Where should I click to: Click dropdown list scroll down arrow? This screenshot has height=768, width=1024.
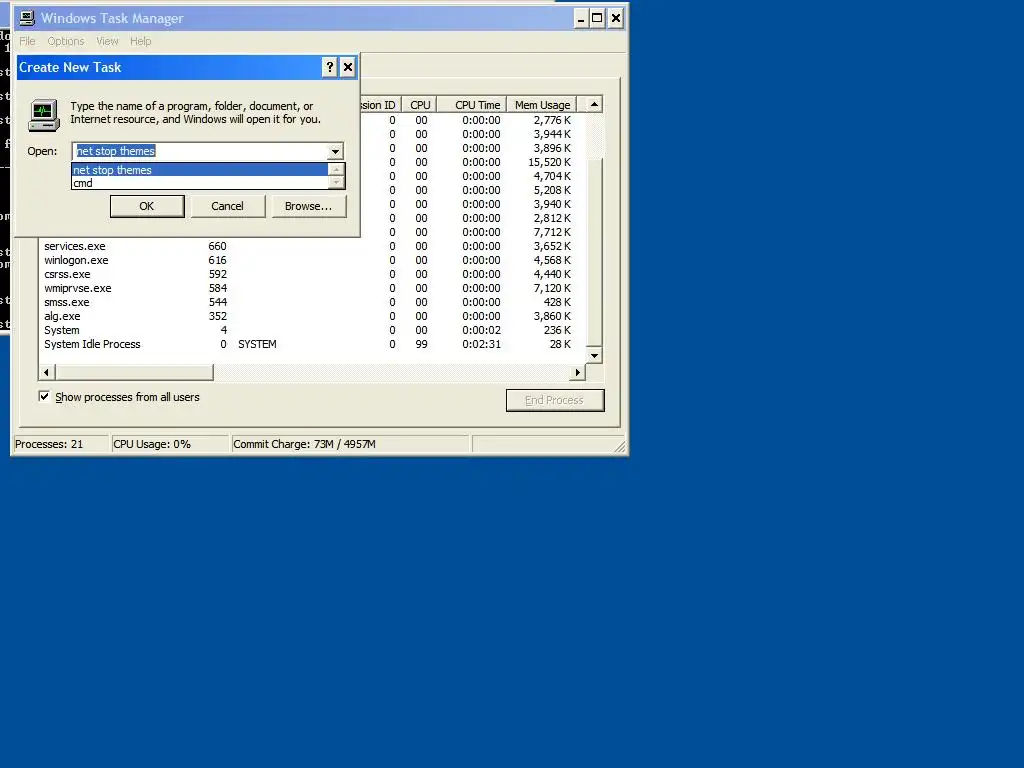click(x=336, y=183)
